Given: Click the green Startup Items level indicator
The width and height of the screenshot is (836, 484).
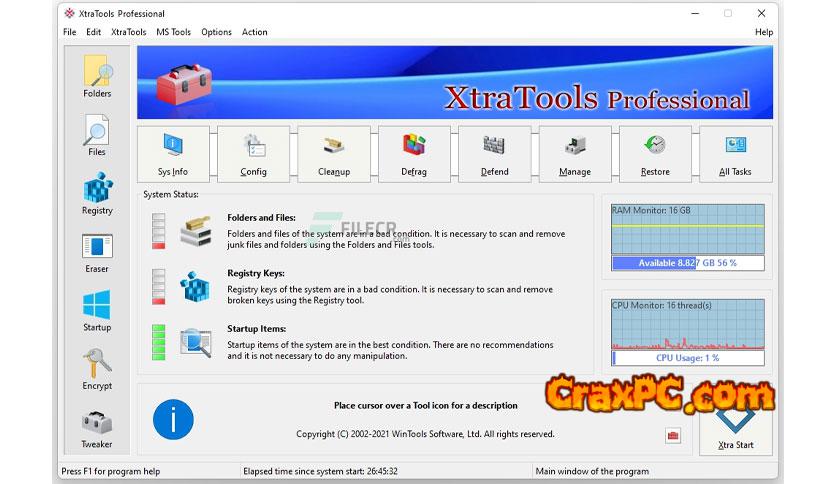Looking at the screenshot, I should [158, 342].
